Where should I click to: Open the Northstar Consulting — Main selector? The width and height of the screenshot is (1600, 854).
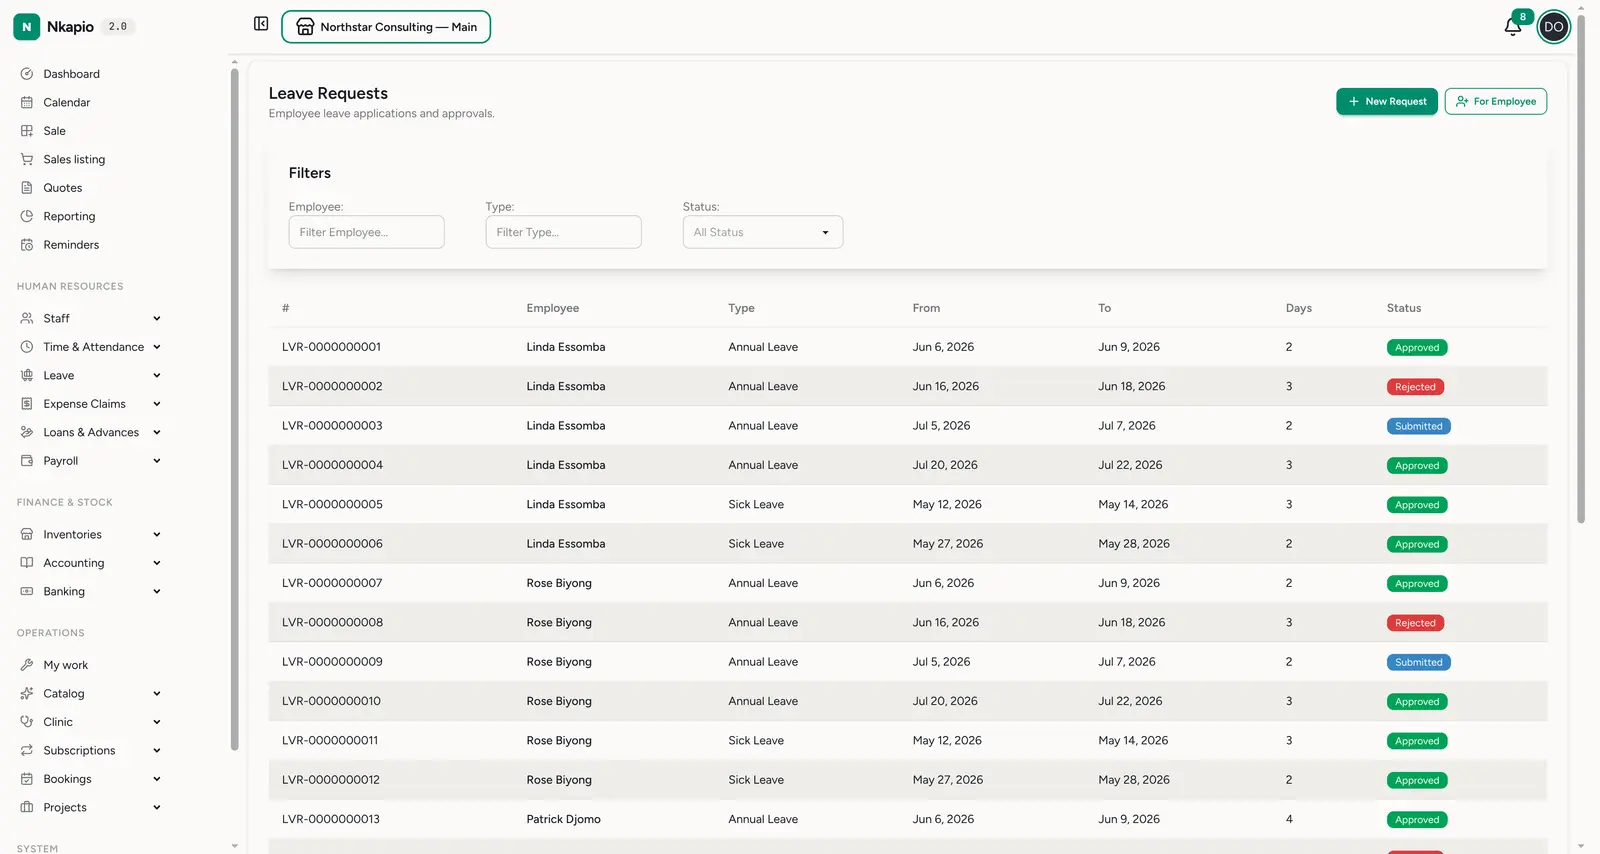[x=386, y=27]
